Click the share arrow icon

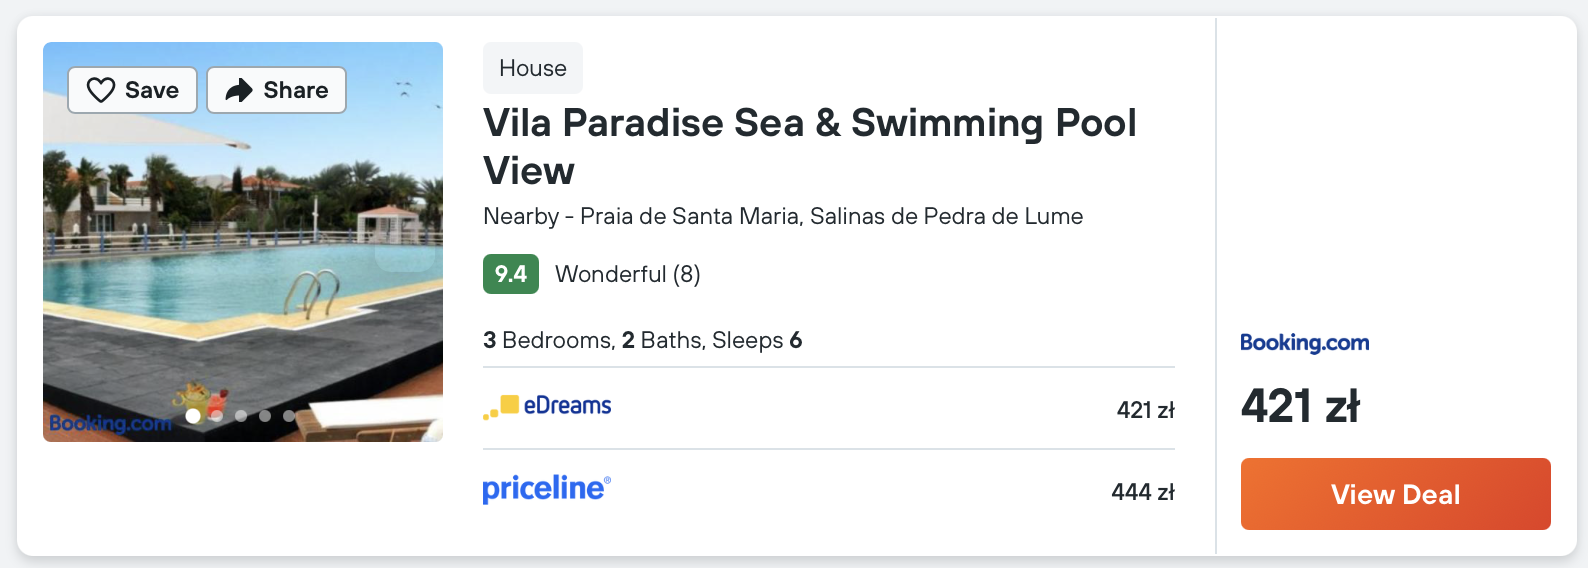[x=239, y=90]
